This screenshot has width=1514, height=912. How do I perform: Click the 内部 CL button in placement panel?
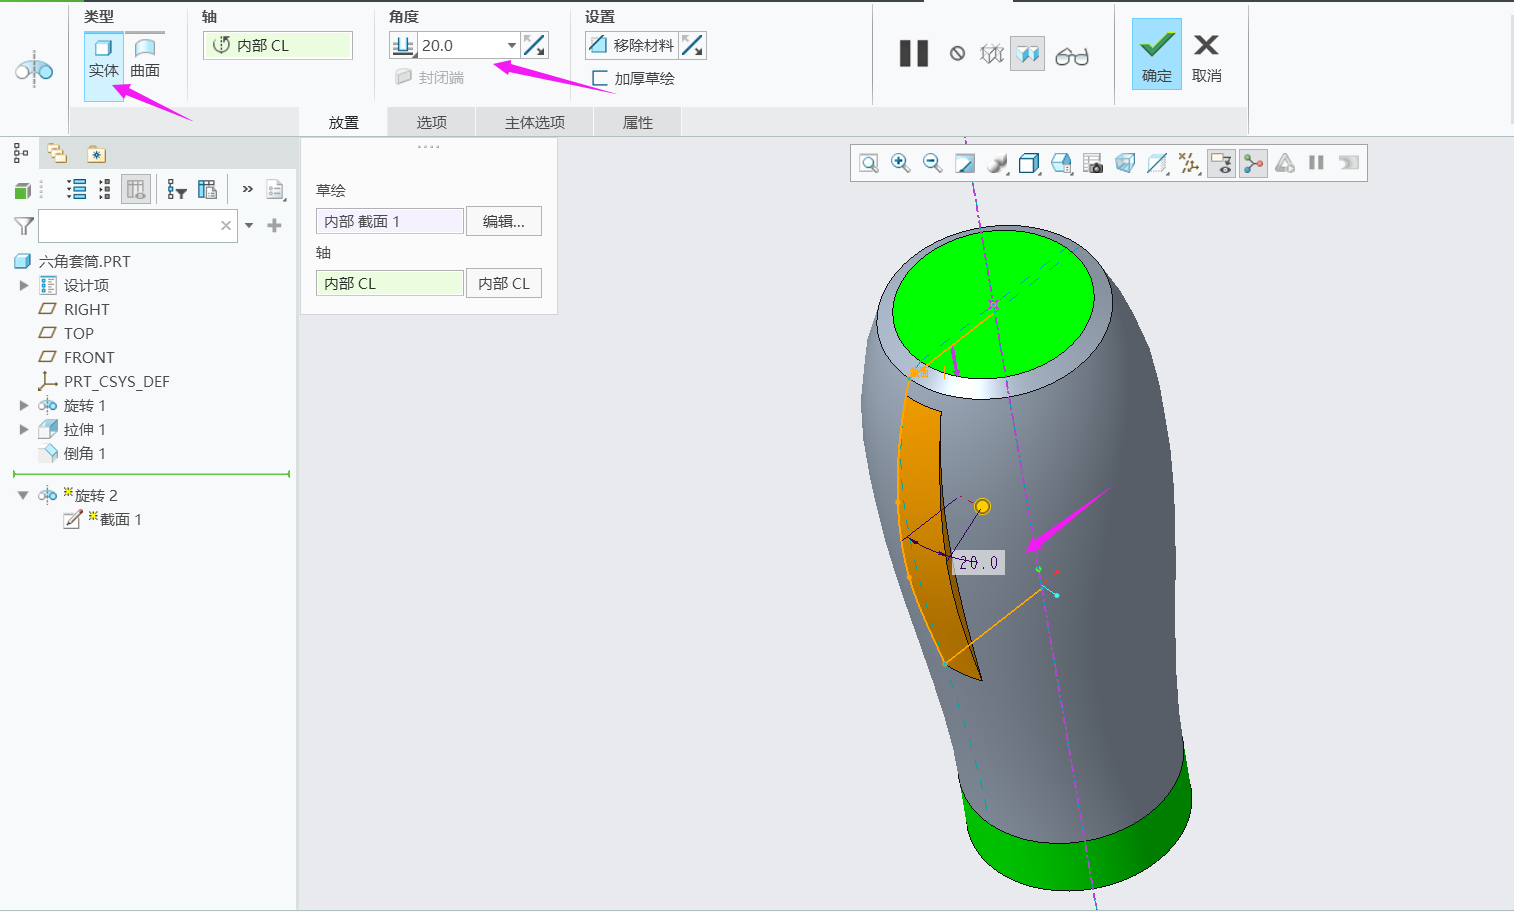point(504,283)
